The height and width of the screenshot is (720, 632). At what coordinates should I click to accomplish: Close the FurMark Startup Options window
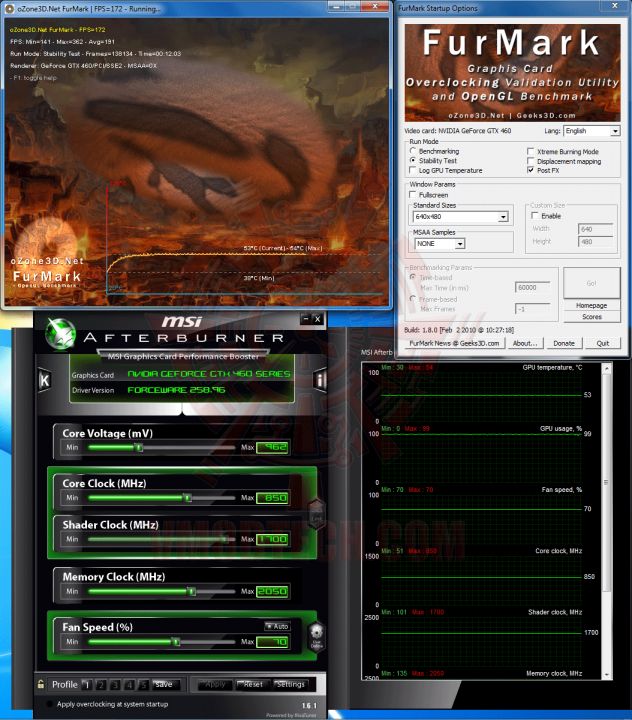[615, 6]
